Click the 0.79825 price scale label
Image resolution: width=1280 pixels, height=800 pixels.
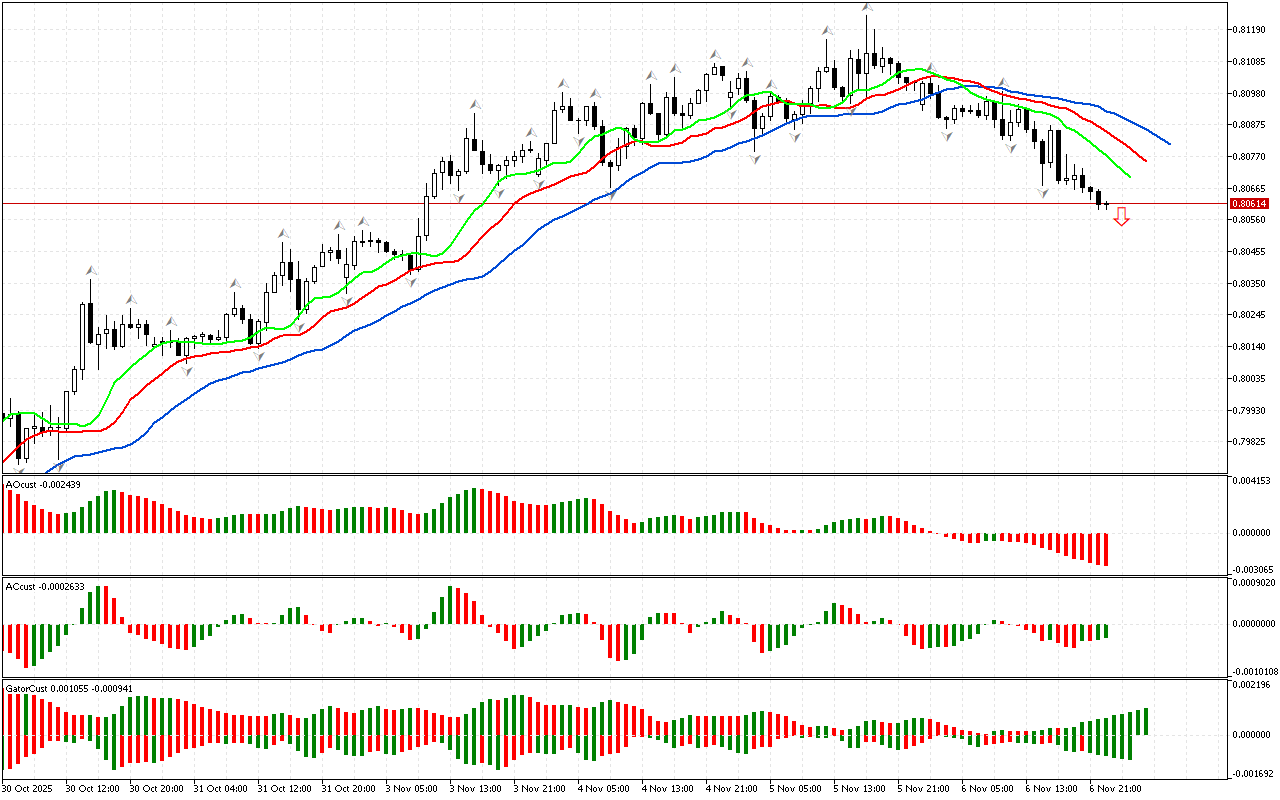tap(1249, 442)
